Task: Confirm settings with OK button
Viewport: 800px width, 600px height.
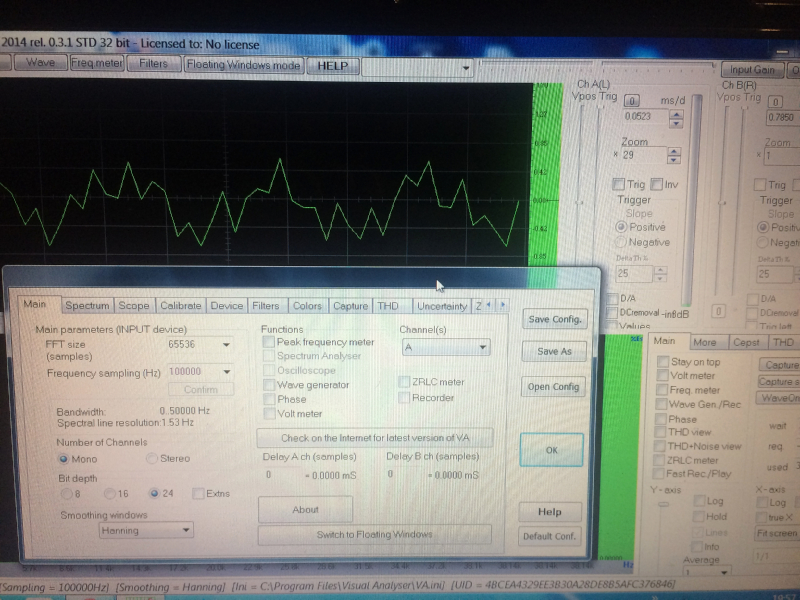Action: [x=552, y=450]
